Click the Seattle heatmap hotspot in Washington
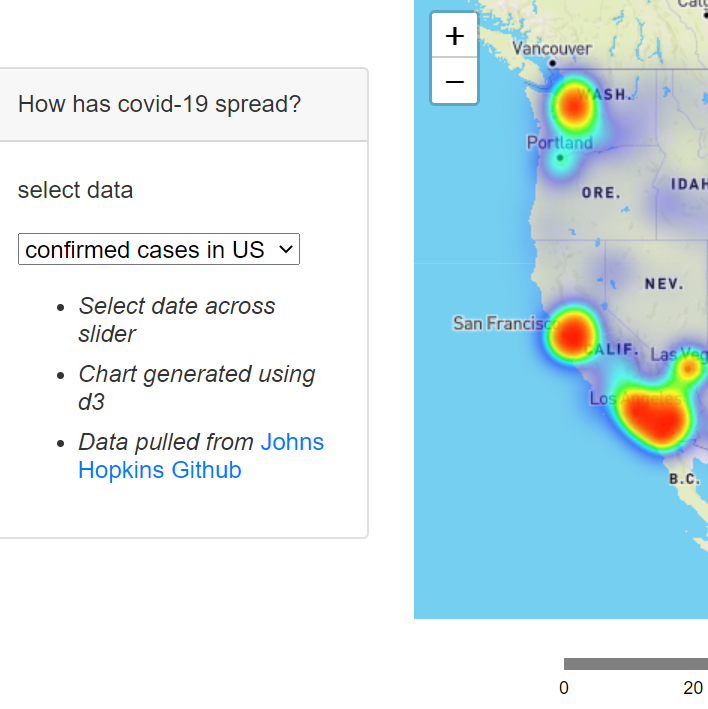The height and width of the screenshot is (709, 708). [x=573, y=105]
